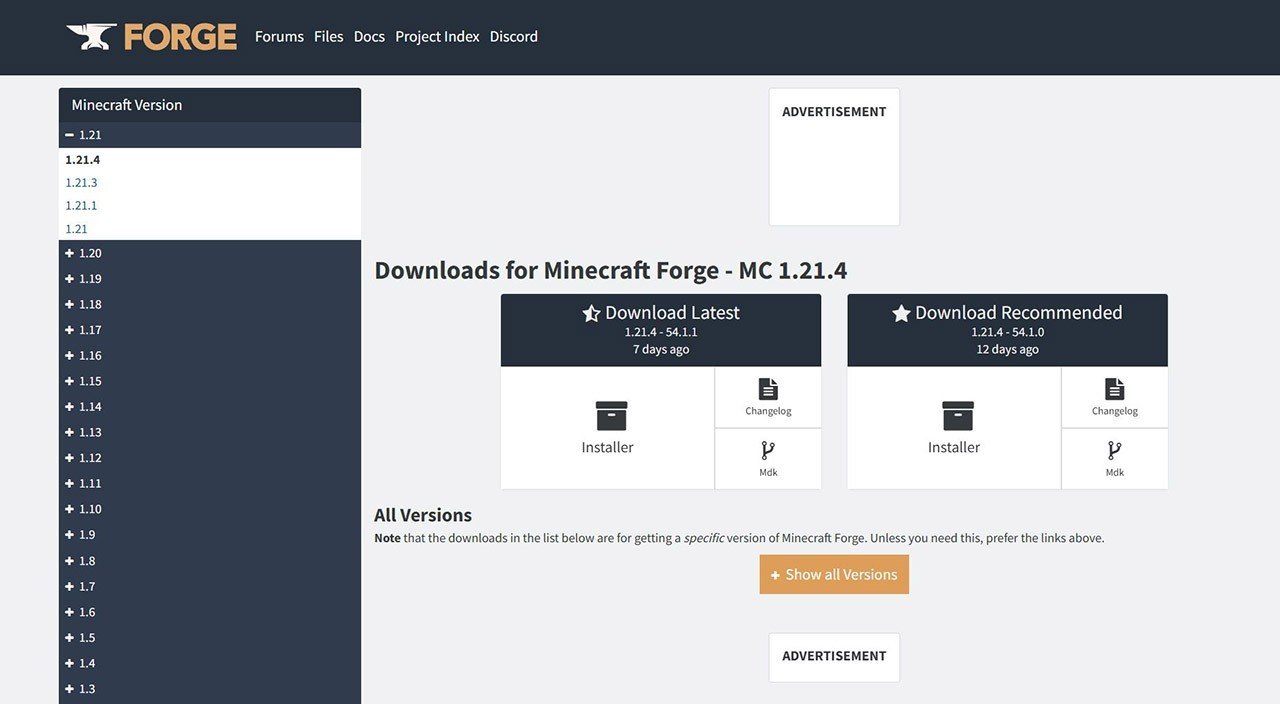
Task: Click the Download Latest header
Action: coord(661,330)
